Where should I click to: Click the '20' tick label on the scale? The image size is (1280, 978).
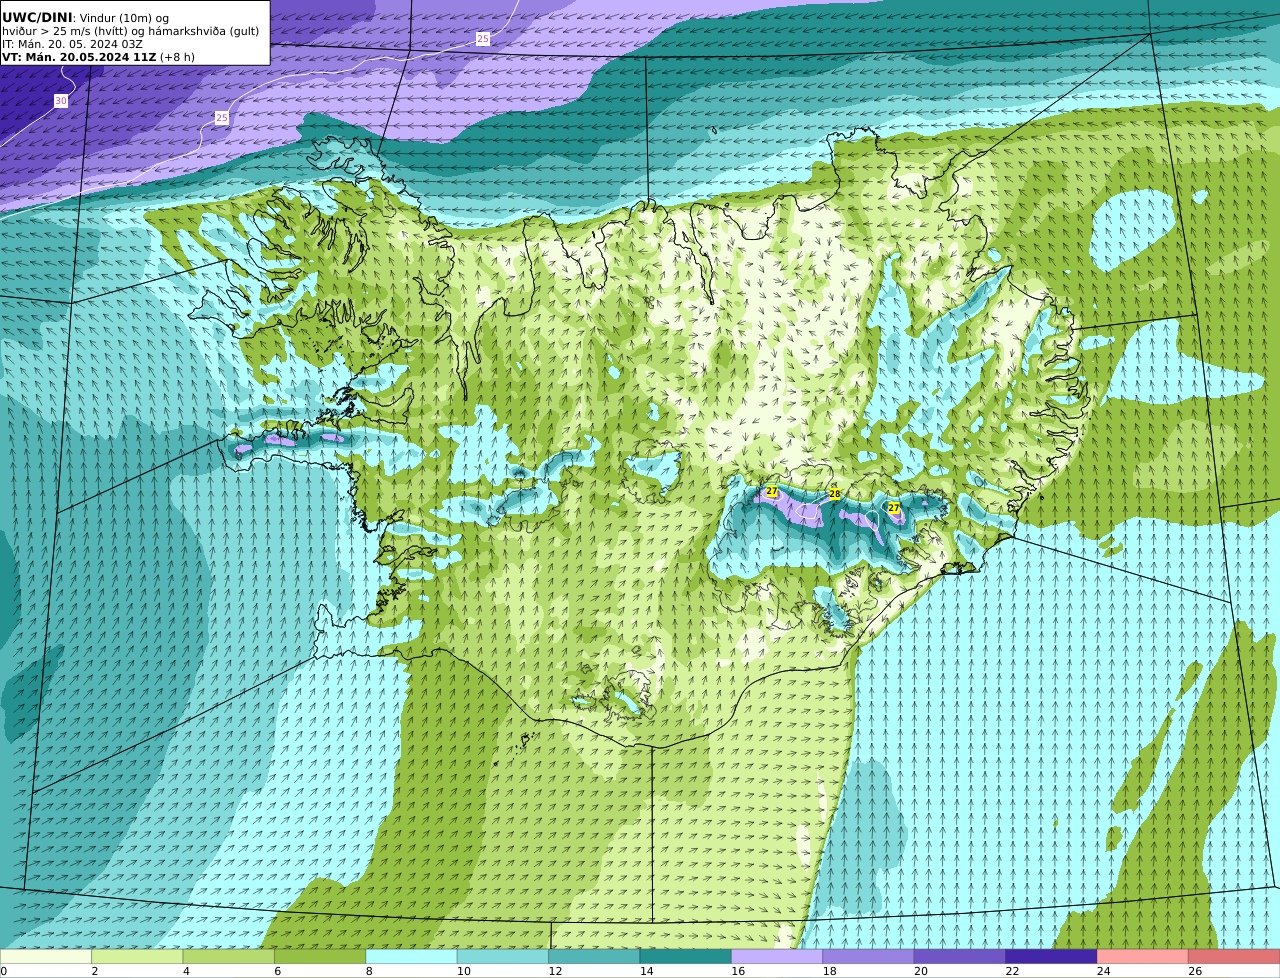(x=921, y=971)
